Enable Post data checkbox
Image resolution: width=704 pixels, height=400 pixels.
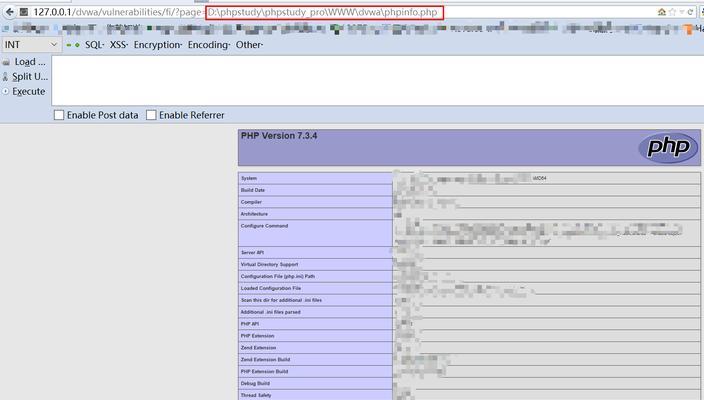59,115
